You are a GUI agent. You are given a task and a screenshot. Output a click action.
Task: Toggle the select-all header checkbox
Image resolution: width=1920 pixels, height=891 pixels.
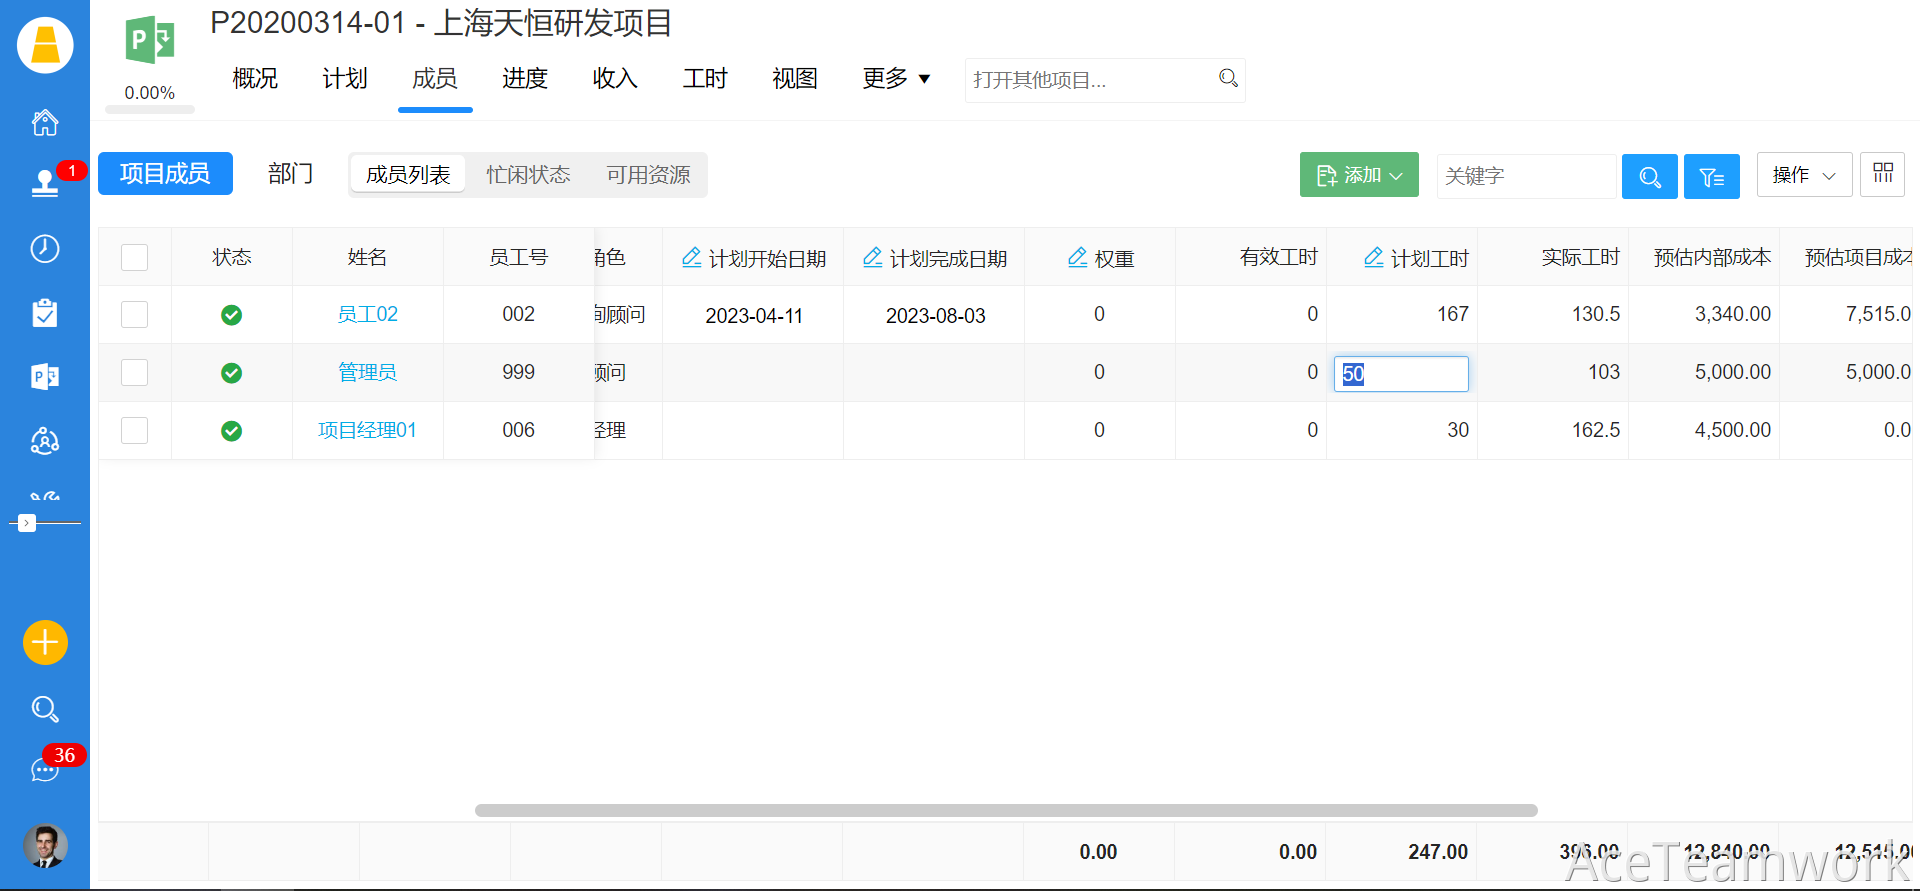tap(134, 258)
